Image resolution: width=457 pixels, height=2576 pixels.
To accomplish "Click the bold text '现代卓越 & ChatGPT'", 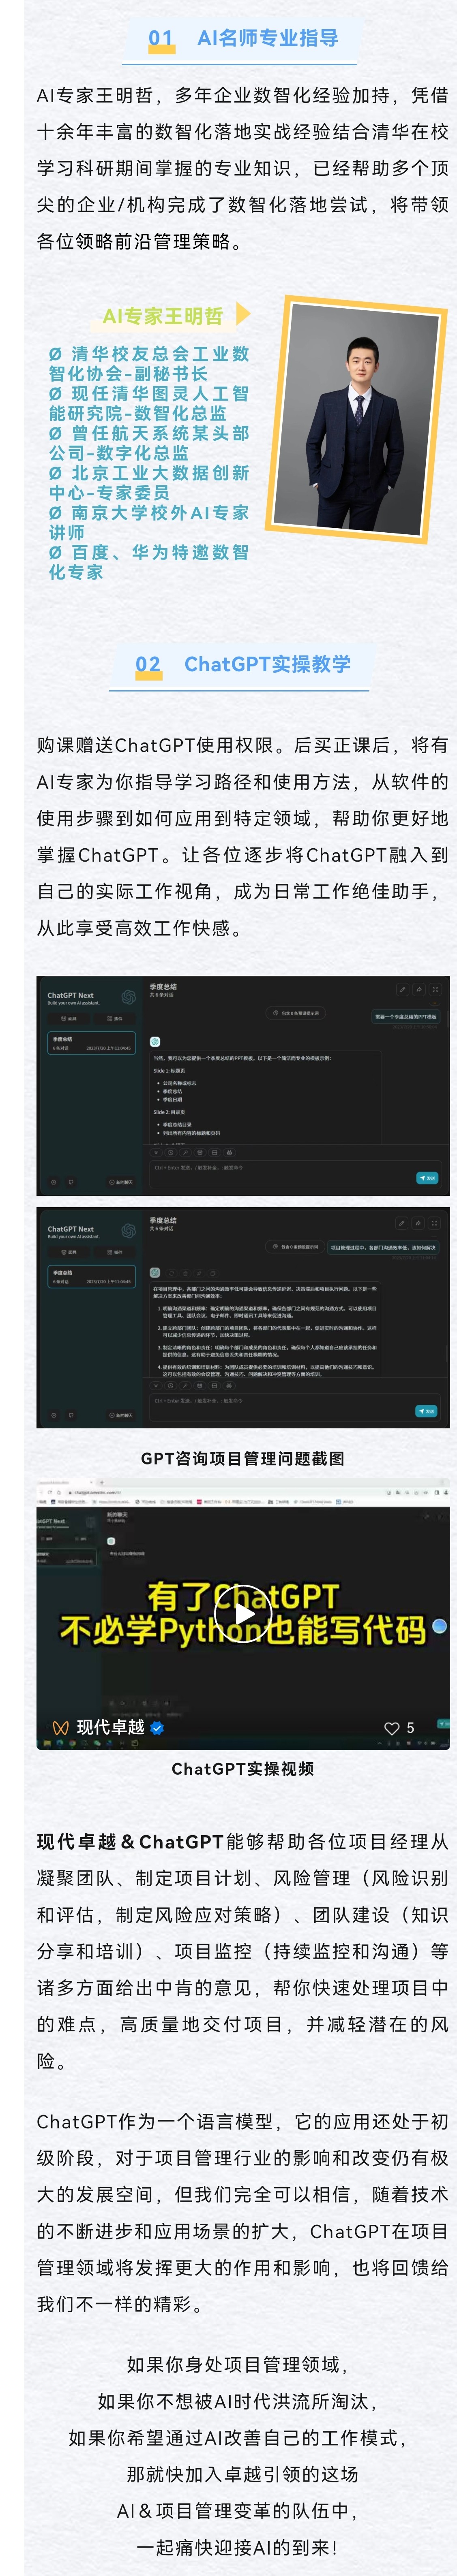I will tap(130, 1841).
